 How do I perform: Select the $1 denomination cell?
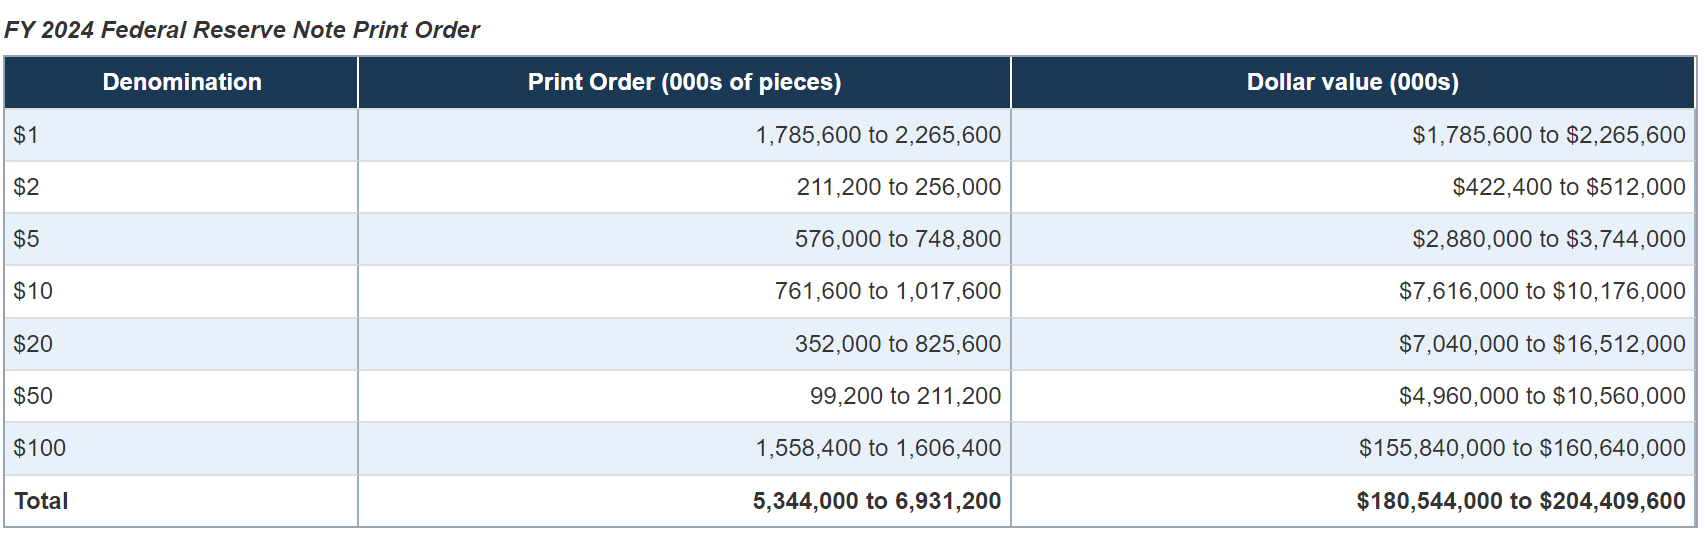tap(26, 135)
